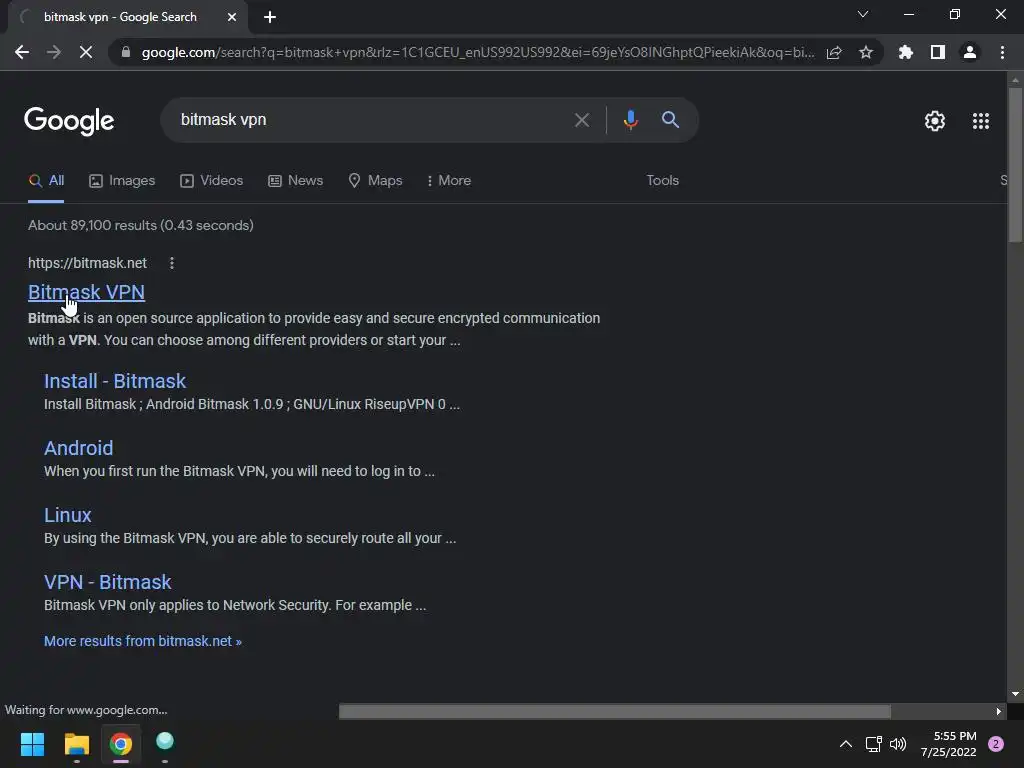Open Google quick settings gear
This screenshot has width=1024, height=768.
point(935,121)
